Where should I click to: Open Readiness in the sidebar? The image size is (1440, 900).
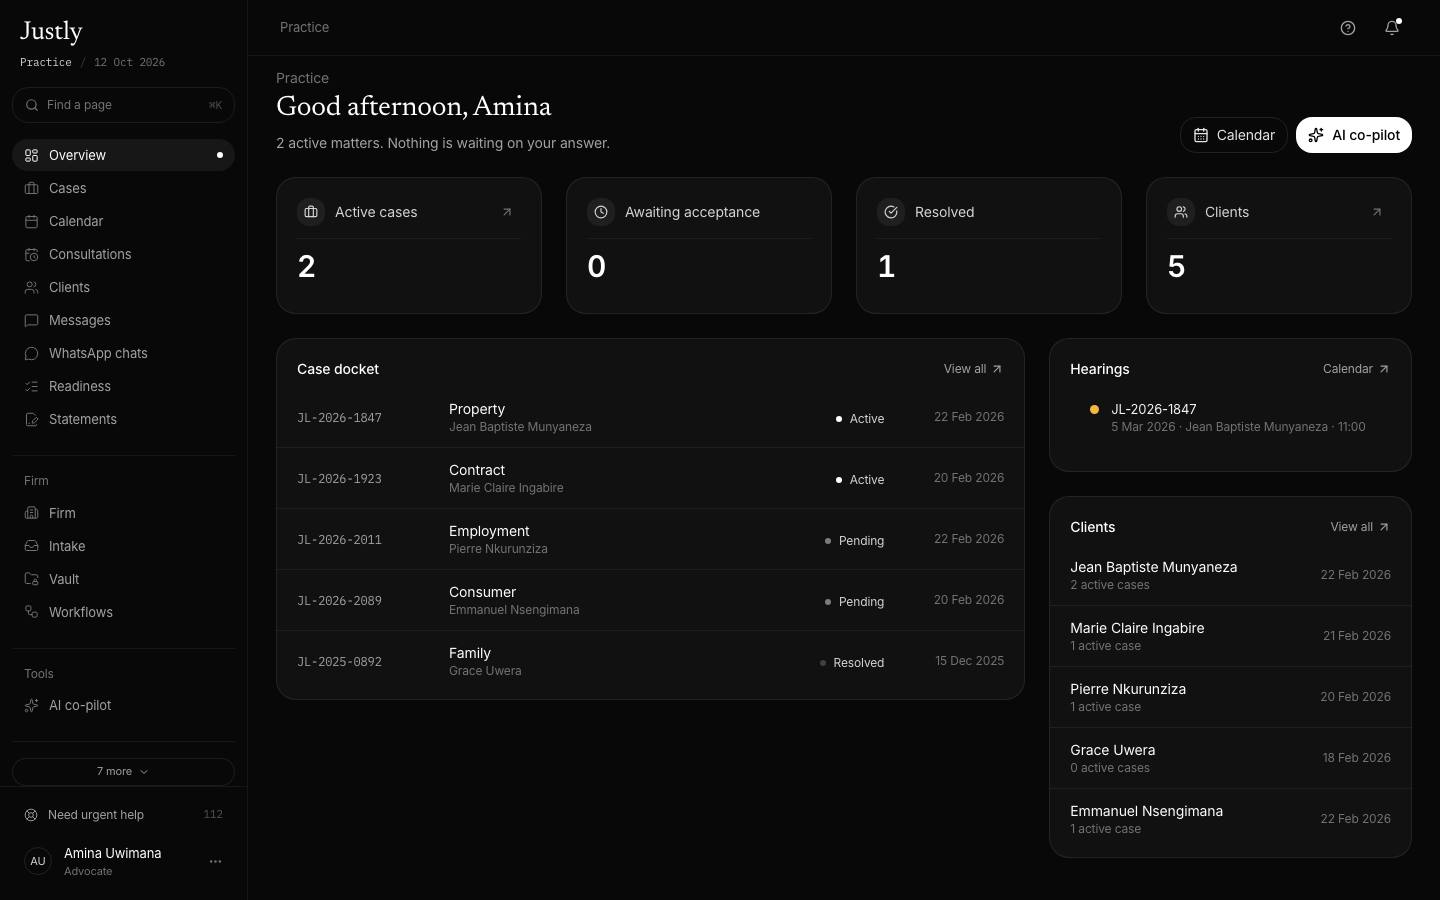click(x=123, y=386)
